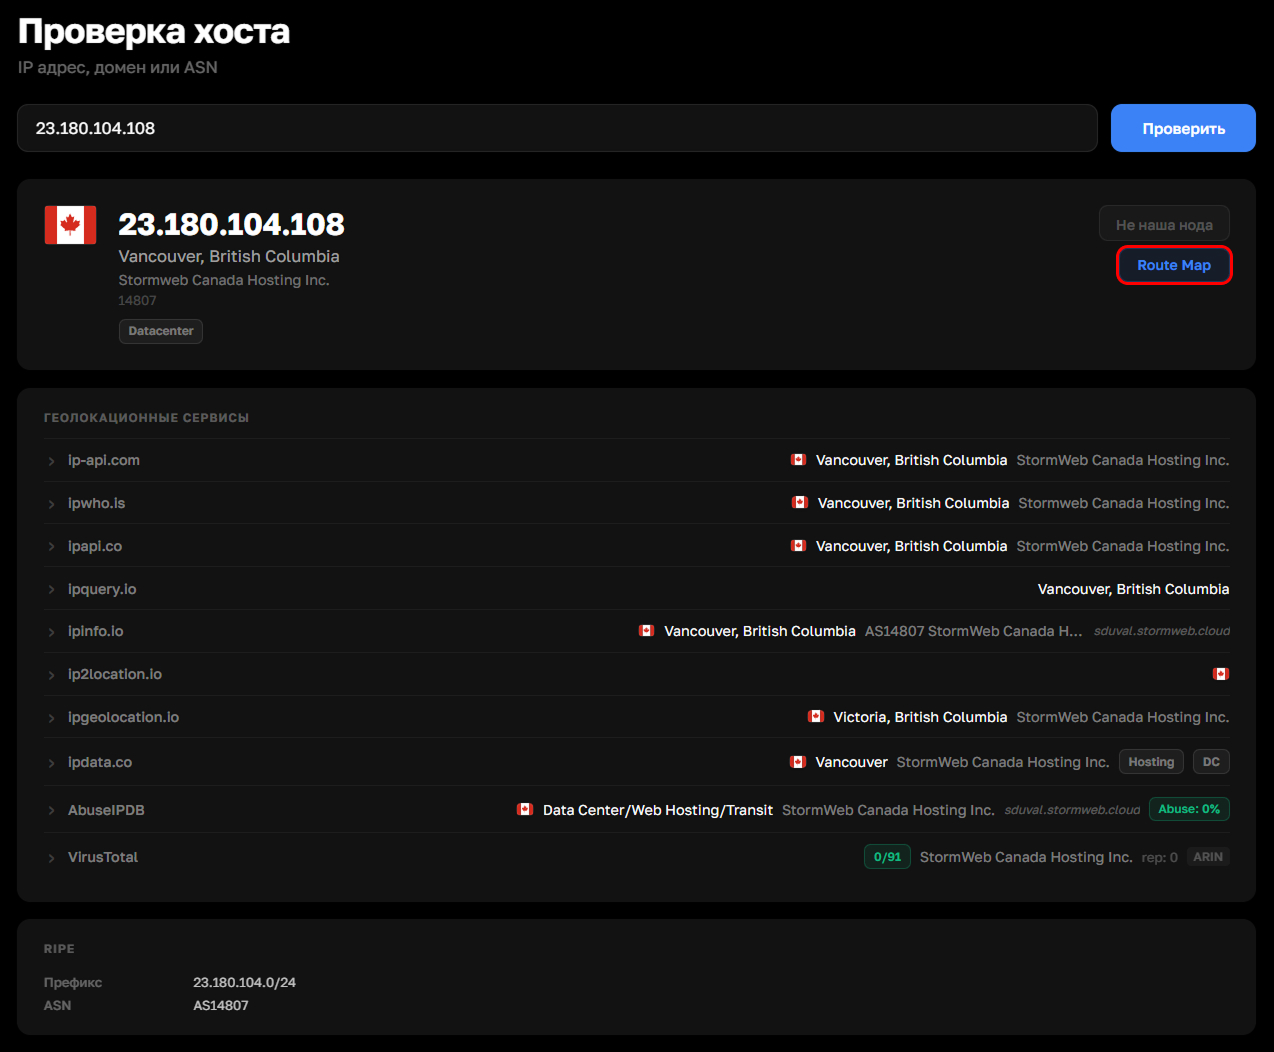This screenshot has width=1274, height=1052.
Task: Click the ipgeolocation.io service name
Action: [x=123, y=717]
